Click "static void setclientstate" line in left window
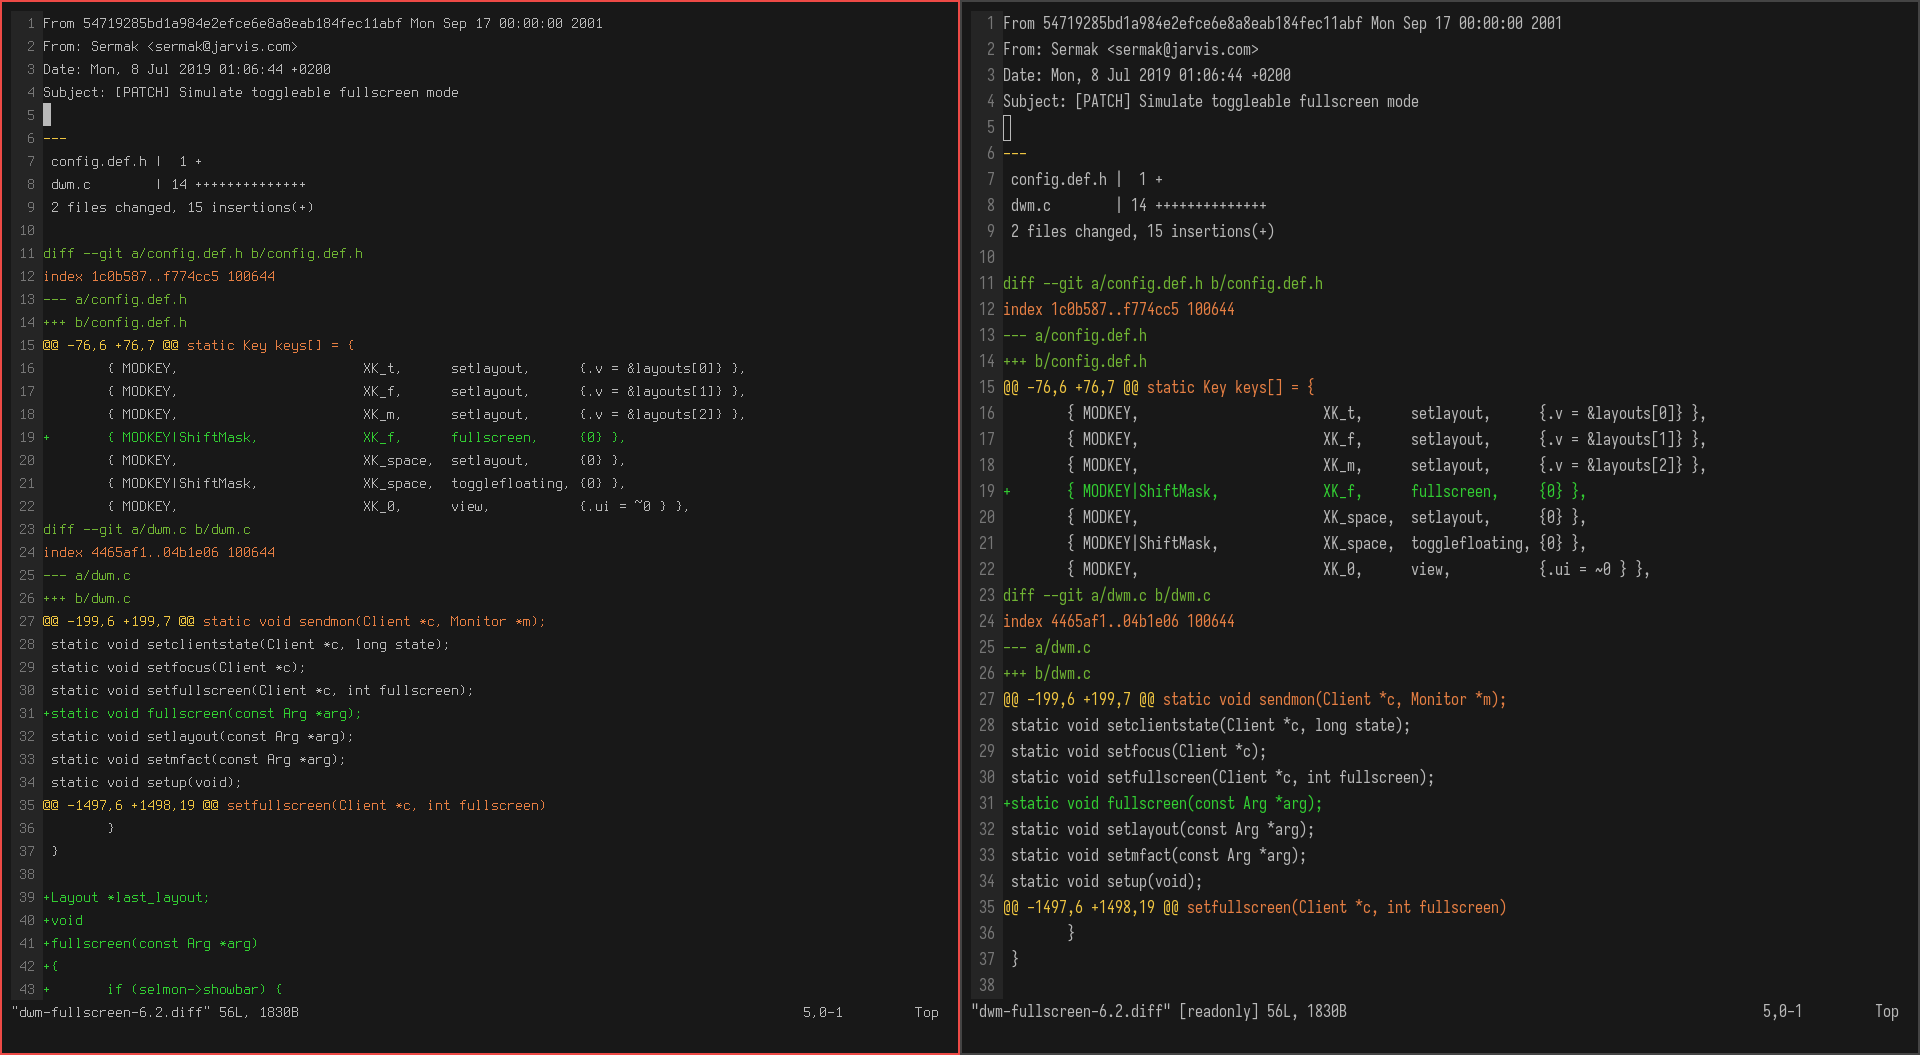 point(250,644)
